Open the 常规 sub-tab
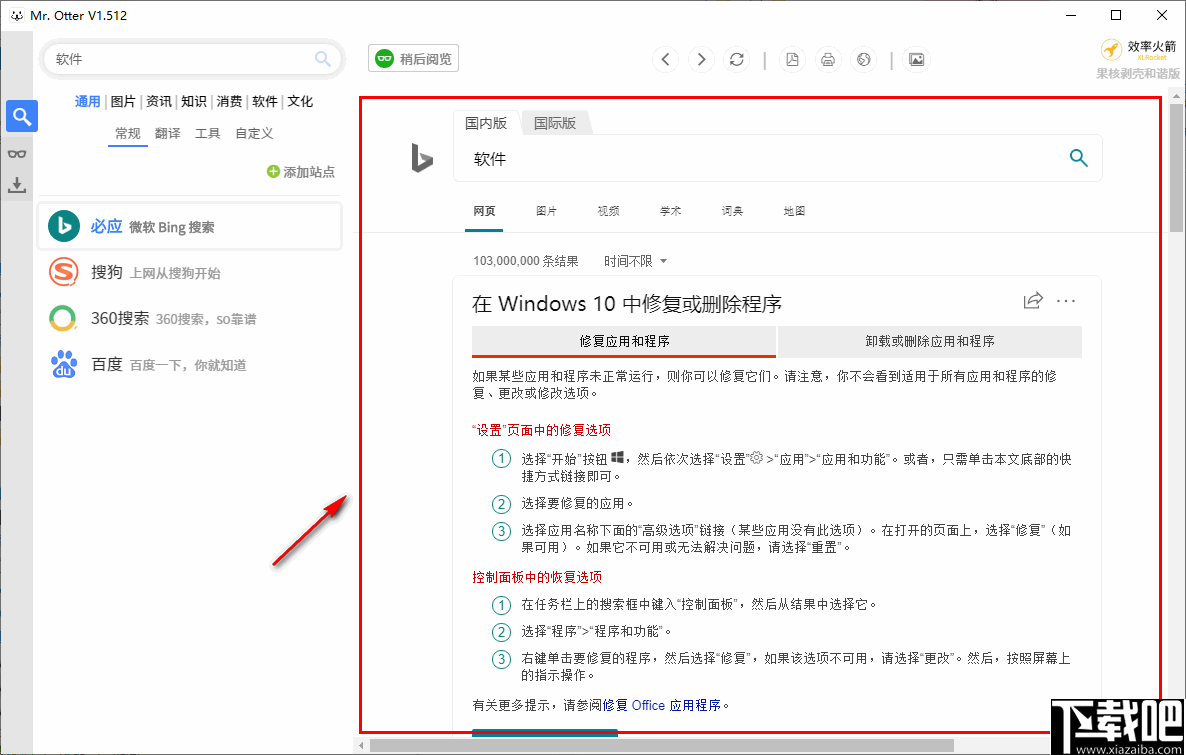1186x755 pixels. (128, 134)
